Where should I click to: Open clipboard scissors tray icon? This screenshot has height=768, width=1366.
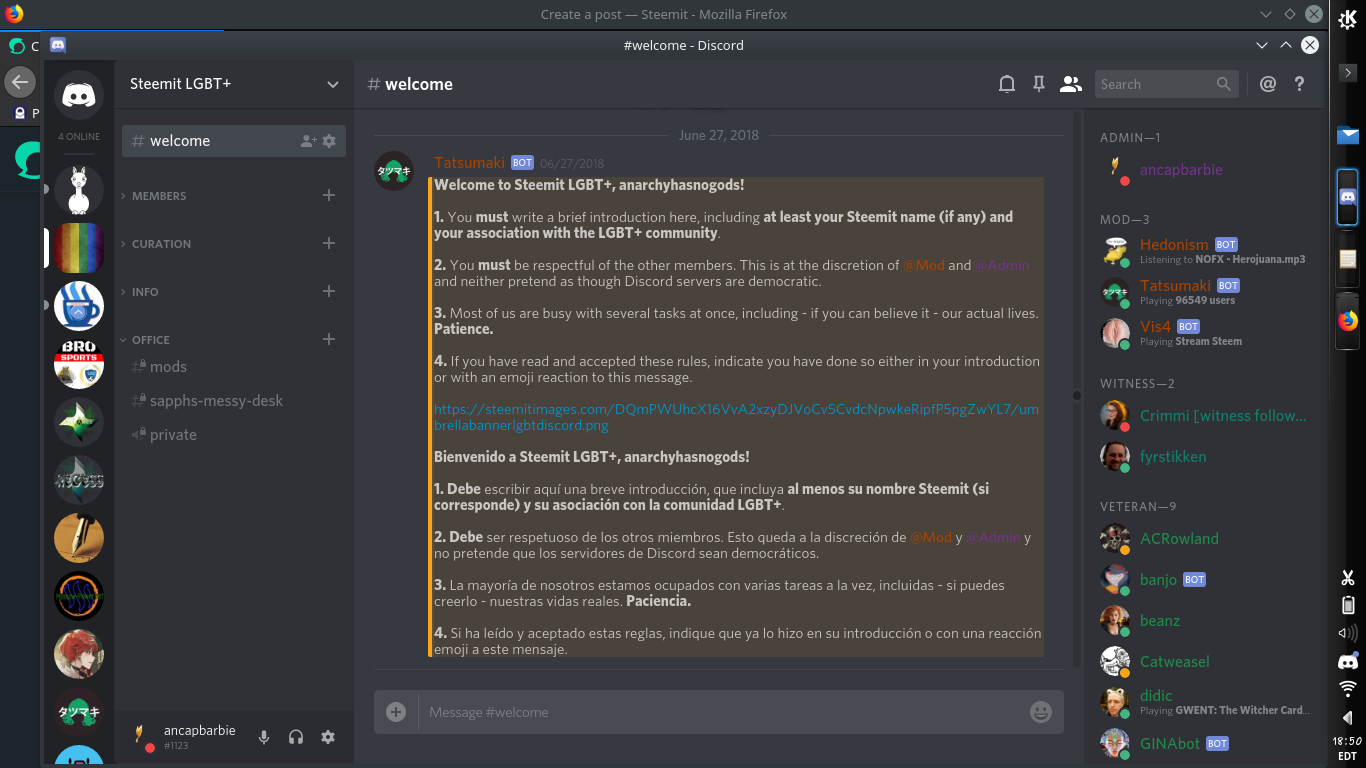(x=1347, y=578)
